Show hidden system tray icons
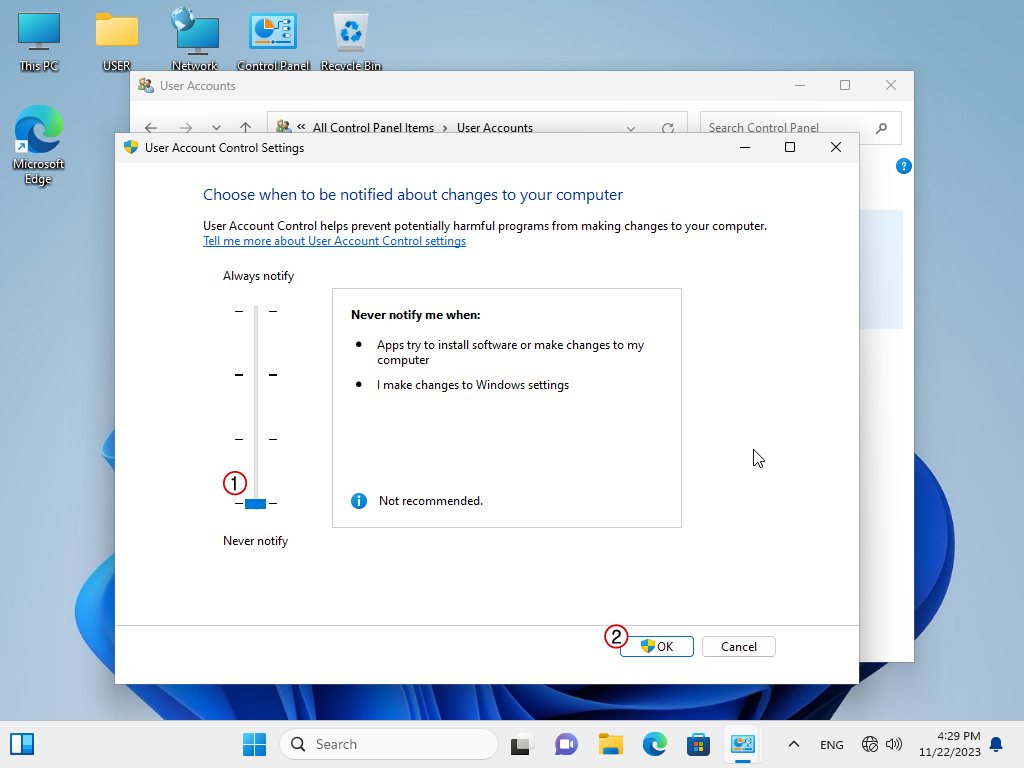Image resolution: width=1024 pixels, height=768 pixels. [794, 744]
